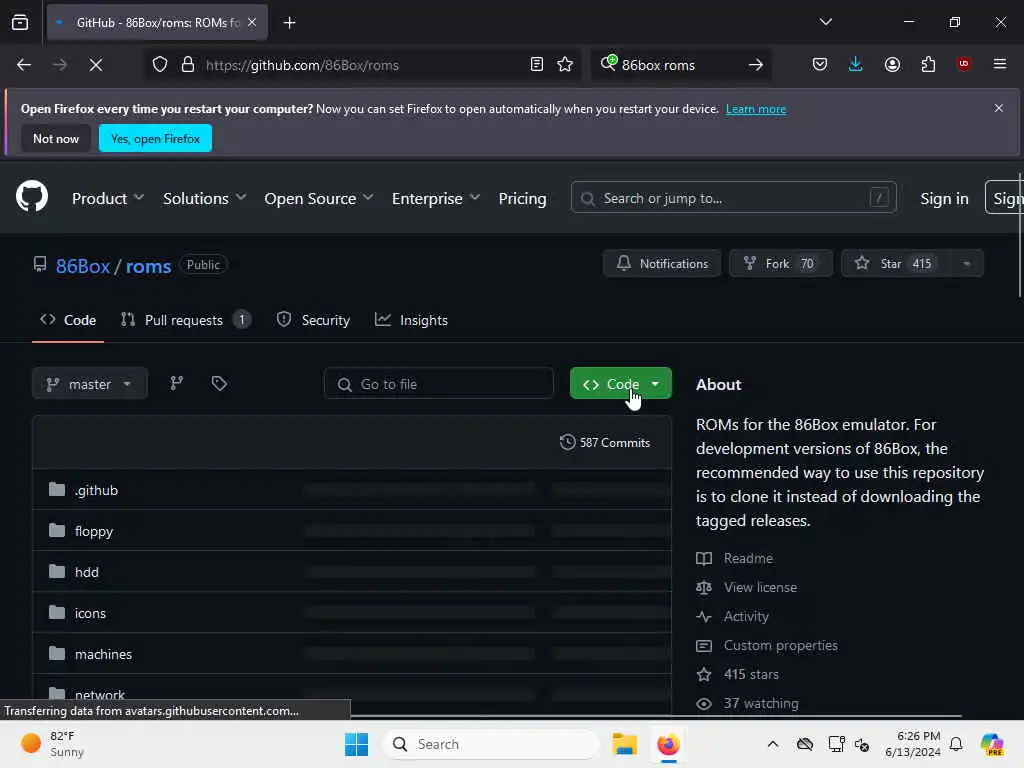The image size is (1024, 768).
Task: Click Yes, open Firefox button
Action: click(x=155, y=138)
